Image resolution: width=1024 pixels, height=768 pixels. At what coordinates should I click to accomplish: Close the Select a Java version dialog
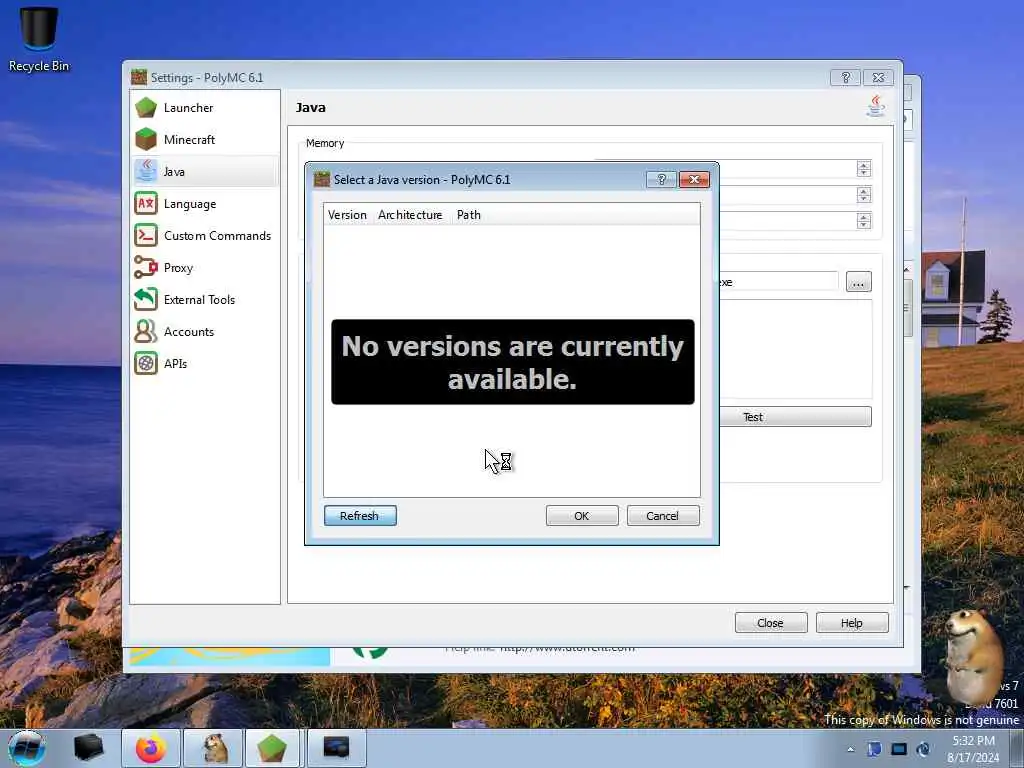694,180
